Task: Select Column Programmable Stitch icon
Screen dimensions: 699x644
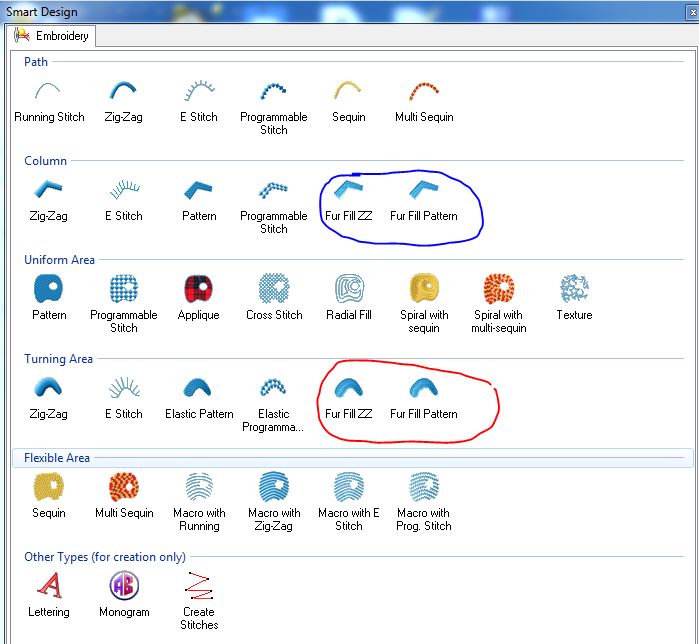Action: [273, 189]
